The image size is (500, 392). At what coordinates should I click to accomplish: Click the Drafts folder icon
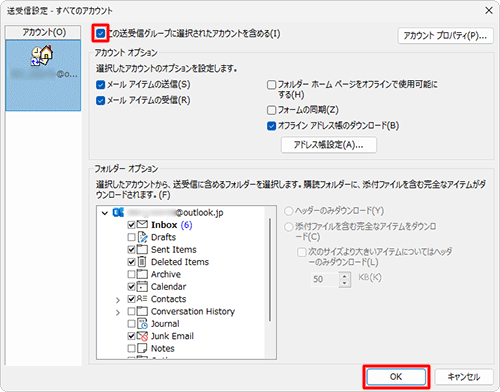(x=142, y=237)
